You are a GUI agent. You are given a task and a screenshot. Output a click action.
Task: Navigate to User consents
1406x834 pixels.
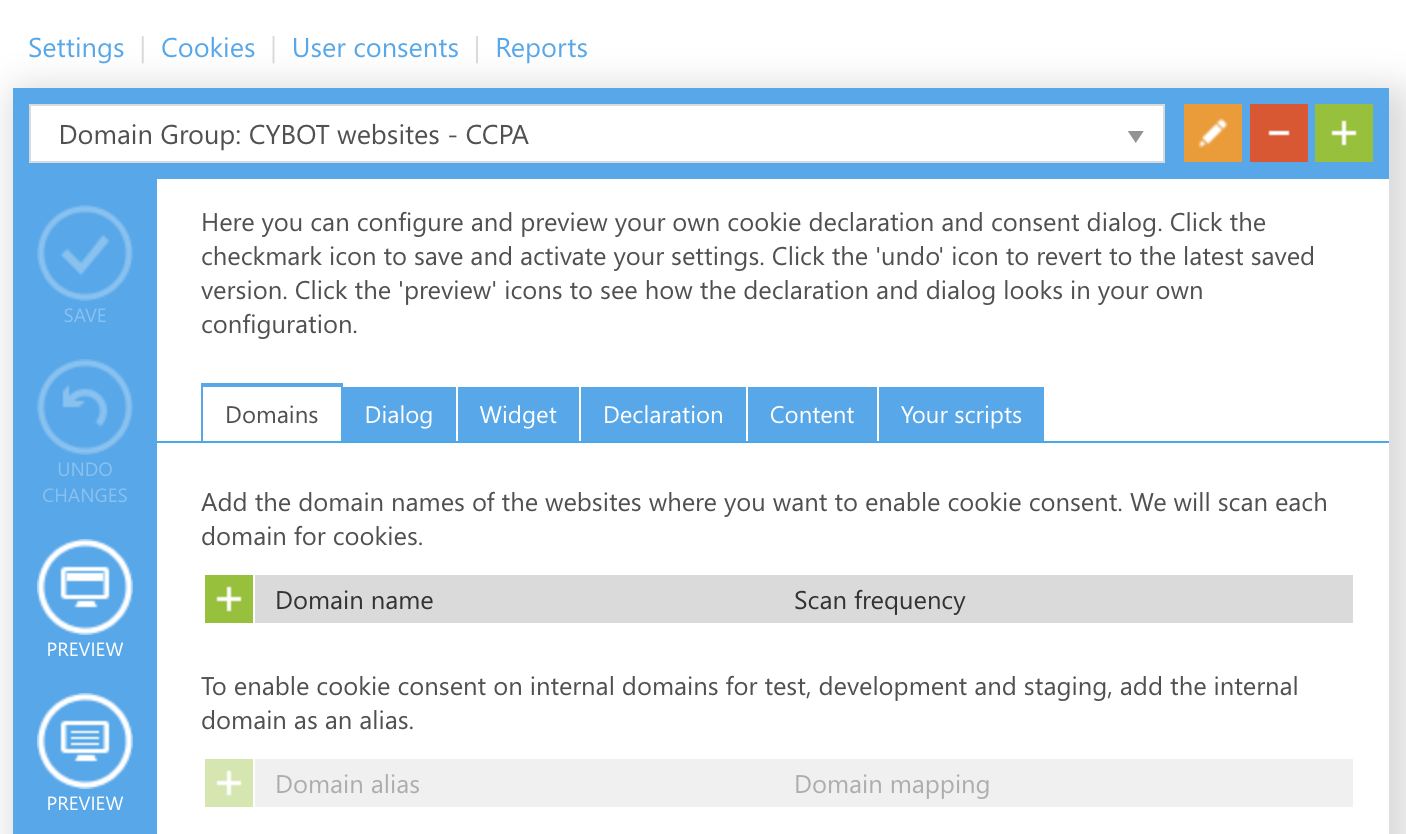[x=375, y=47]
